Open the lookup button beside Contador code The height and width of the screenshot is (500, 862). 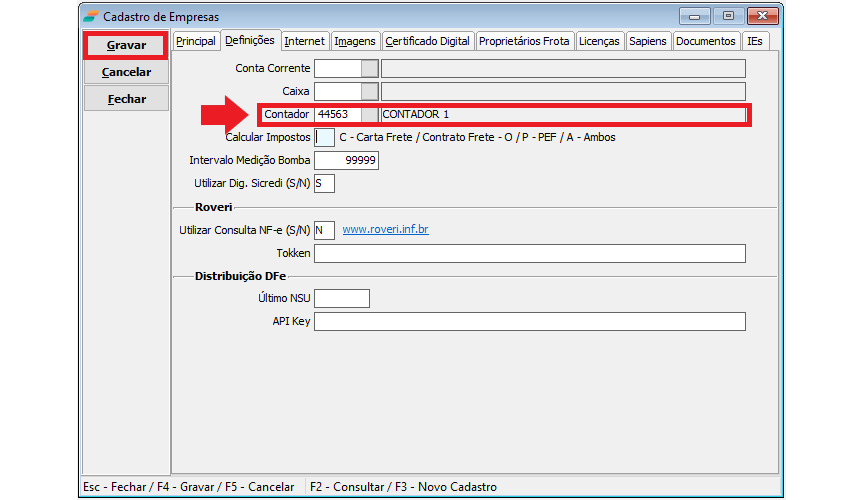(370, 115)
